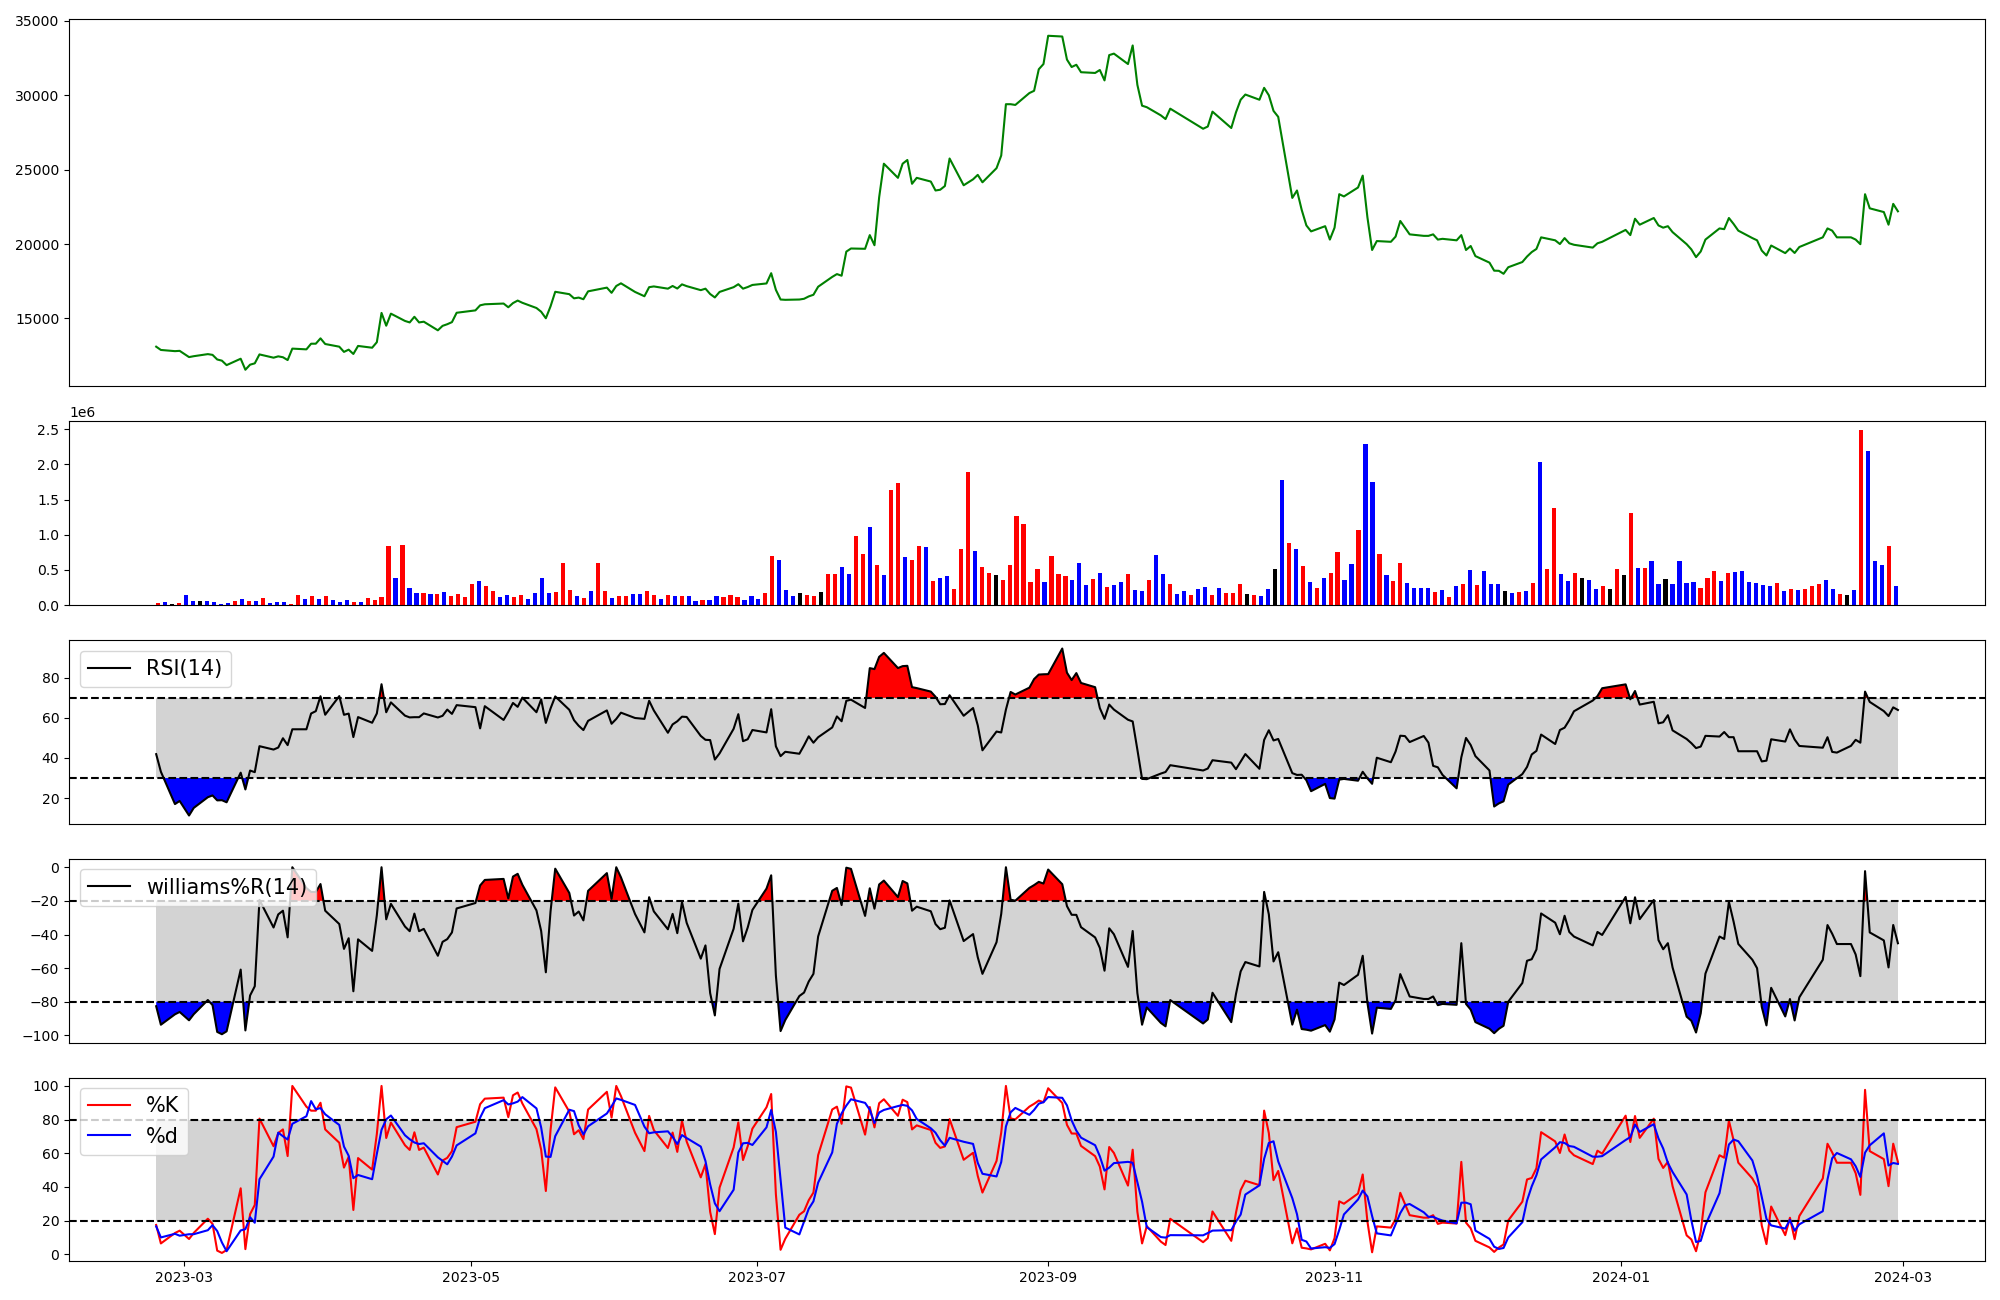Click the 2023-09 x-axis date label
This screenshot has height=1300, width=2000.
(1048, 1277)
